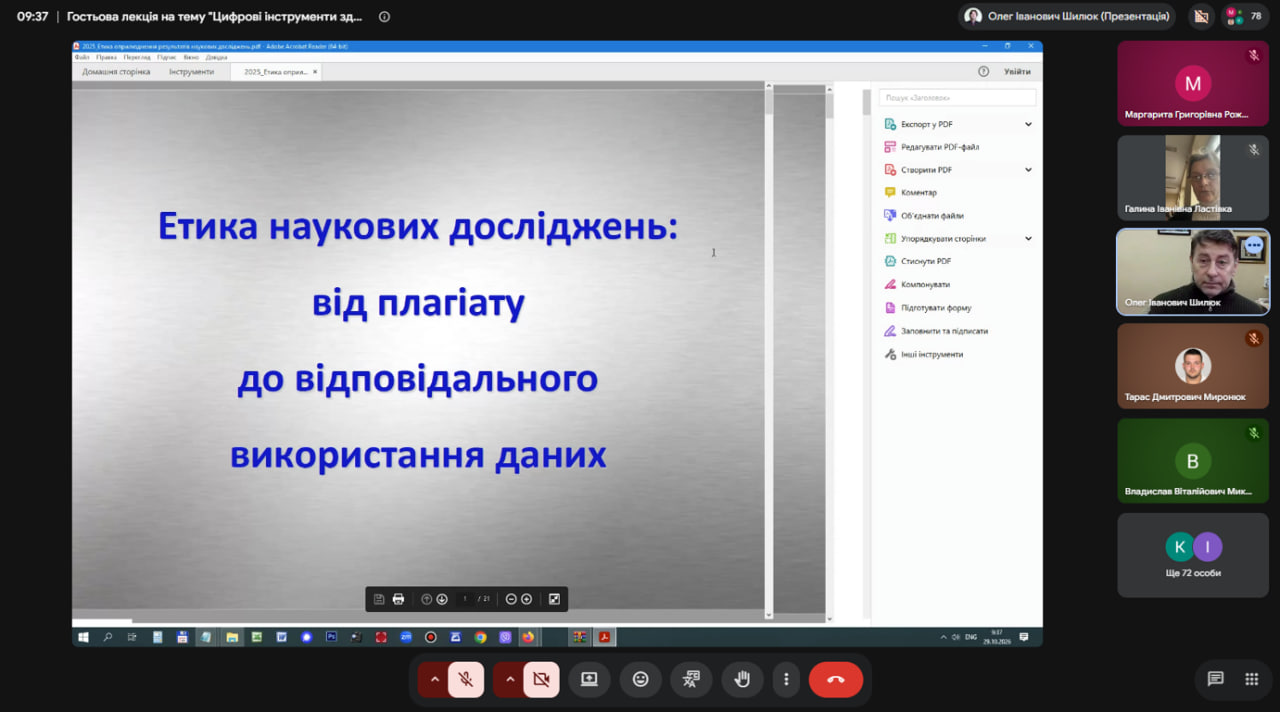Start presenting your screen
The image size is (1280, 712).
(589, 679)
